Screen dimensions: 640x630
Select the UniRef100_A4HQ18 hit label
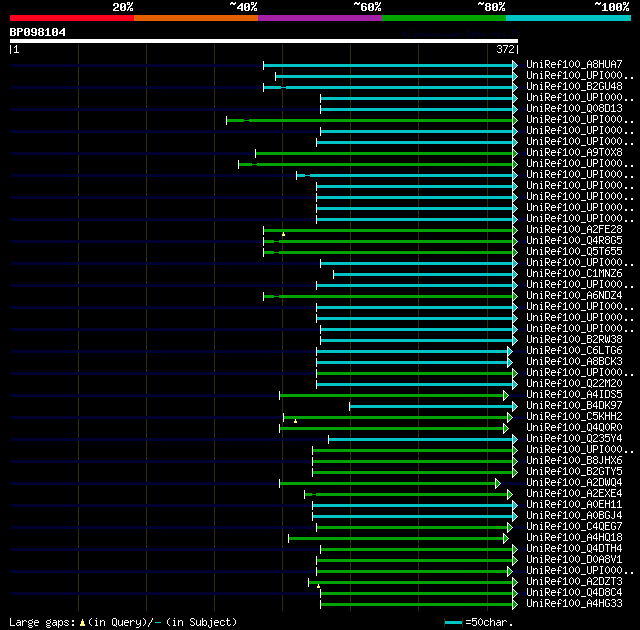pos(574,538)
